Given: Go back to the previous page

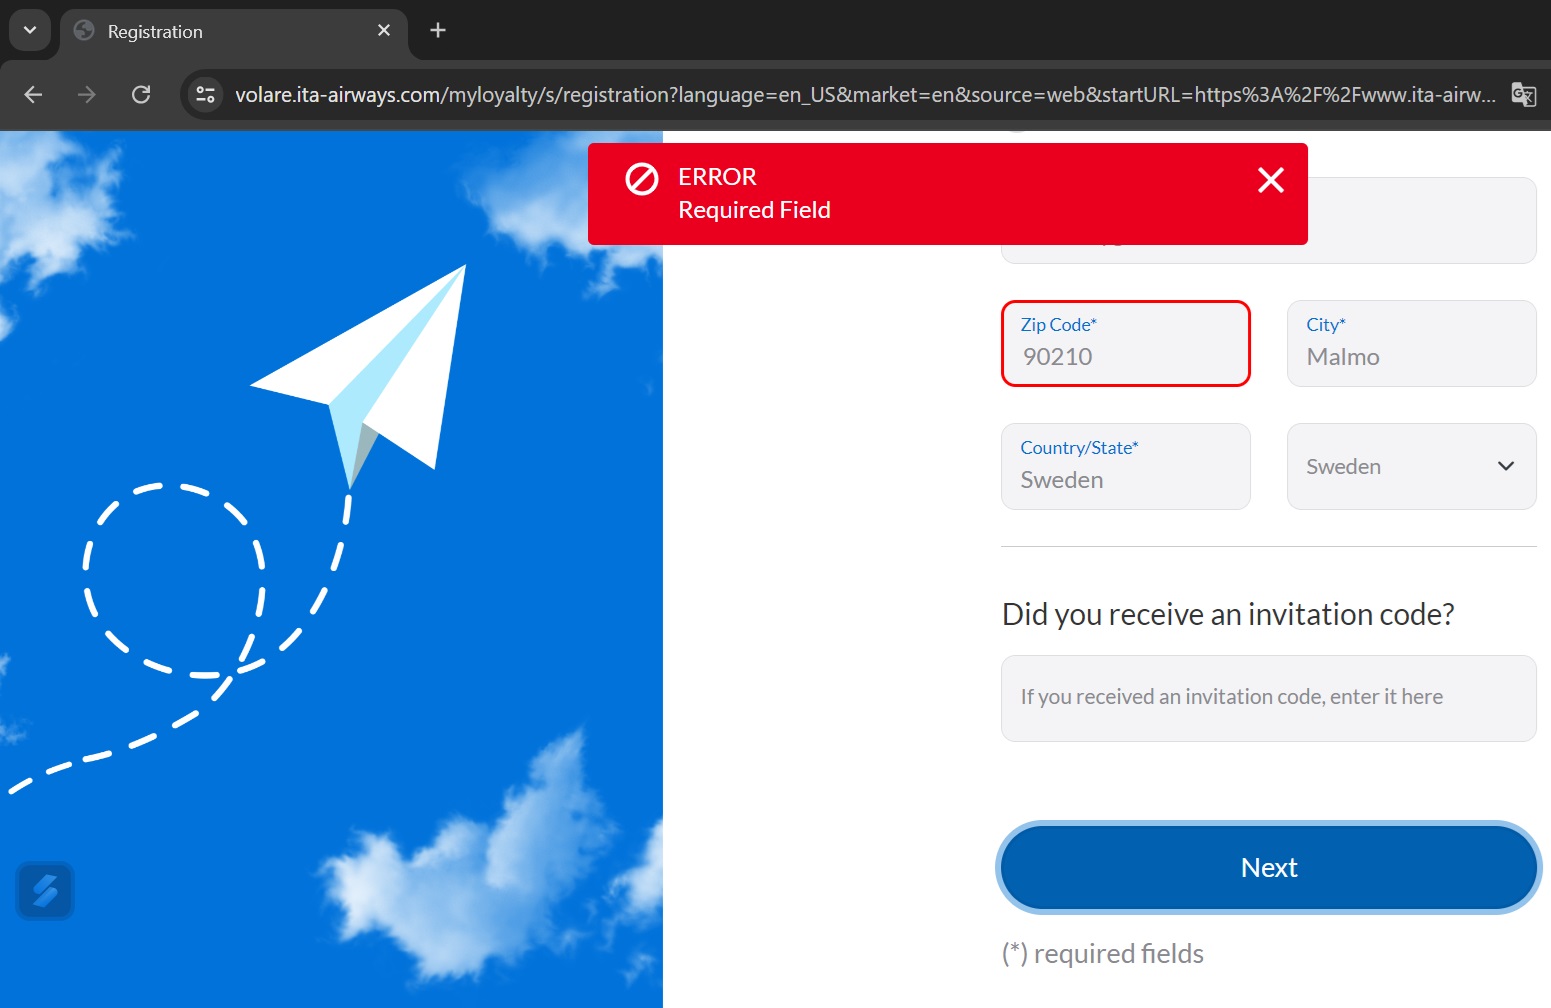Looking at the screenshot, I should pyautogui.click(x=33, y=95).
